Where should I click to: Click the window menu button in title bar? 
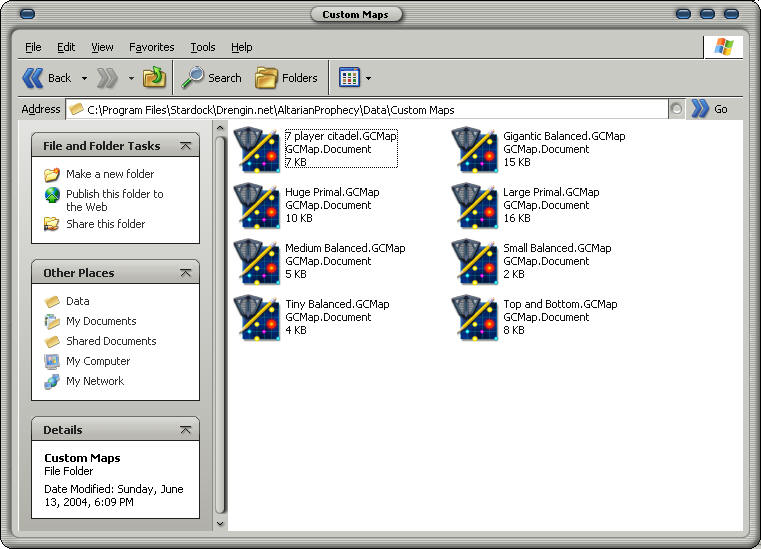click(x=27, y=14)
